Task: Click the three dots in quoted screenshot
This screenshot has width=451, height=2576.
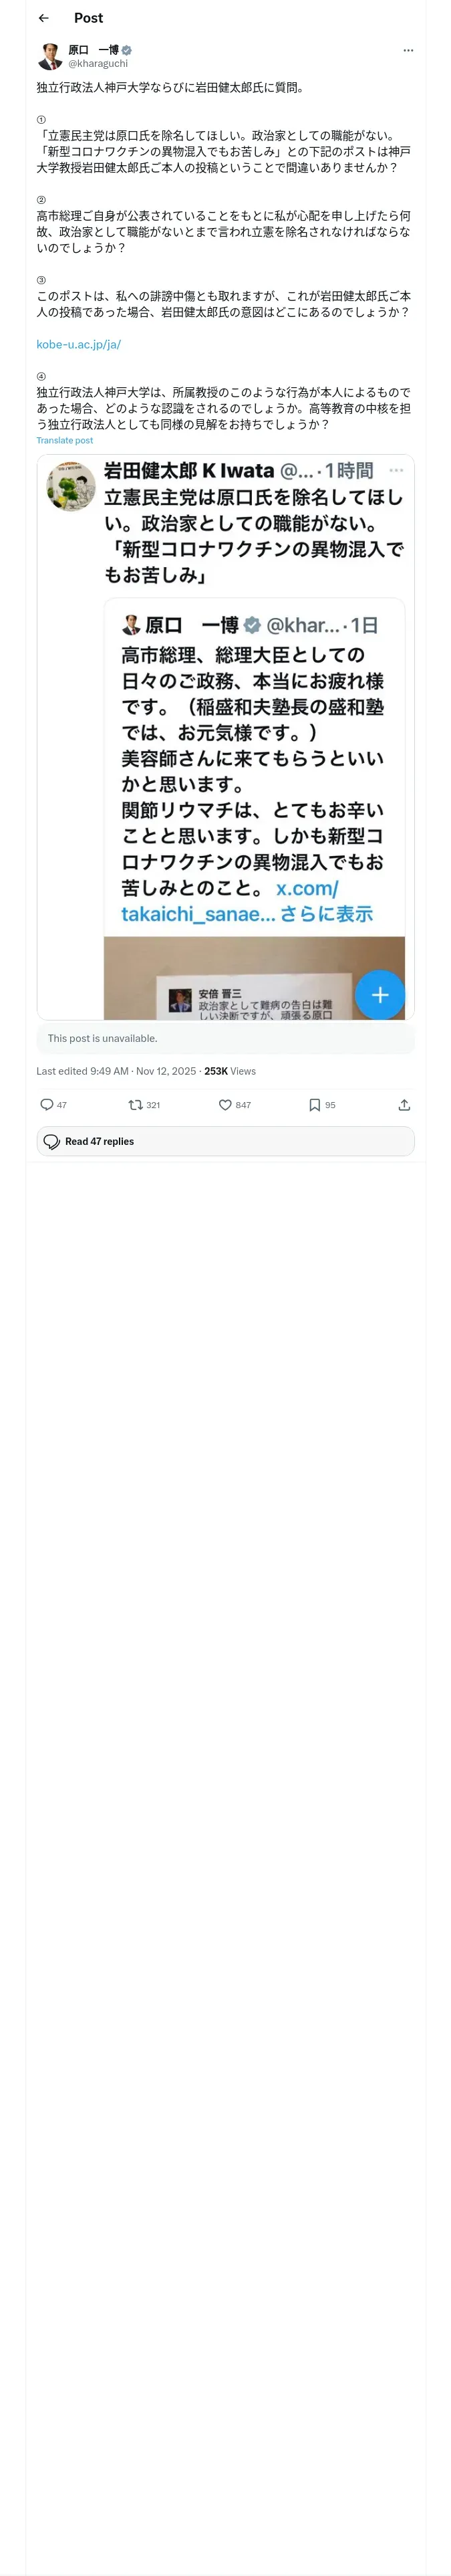Action: pyautogui.click(x=396, y=470)
